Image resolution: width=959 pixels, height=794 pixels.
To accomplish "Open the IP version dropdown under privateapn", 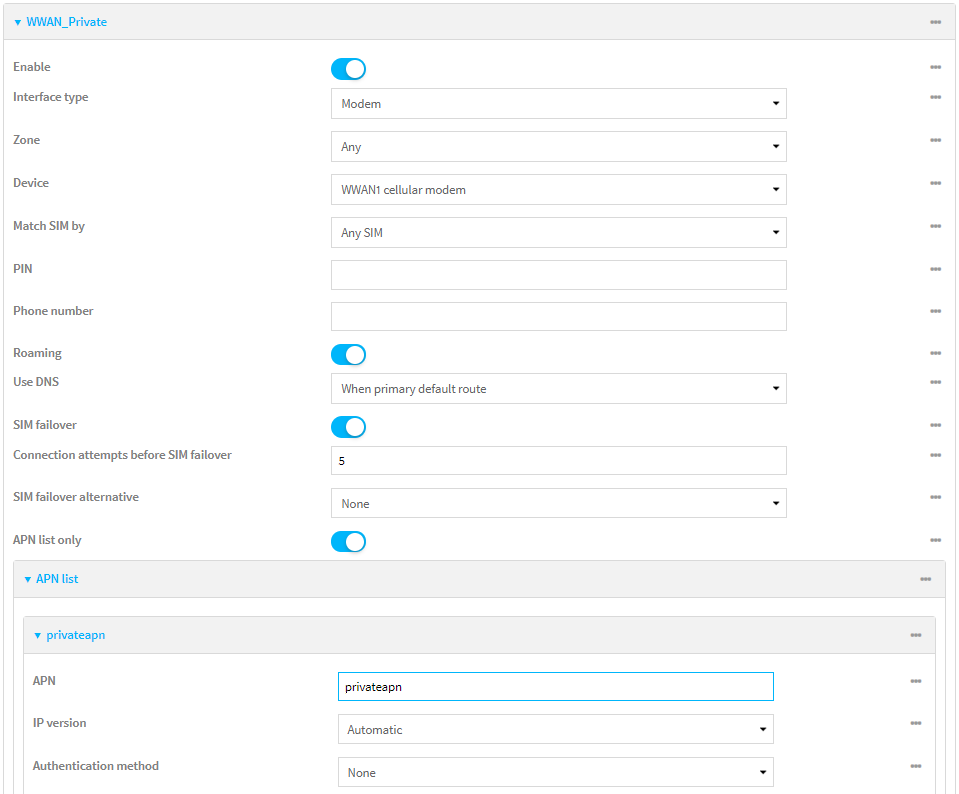I will (553, 729).
